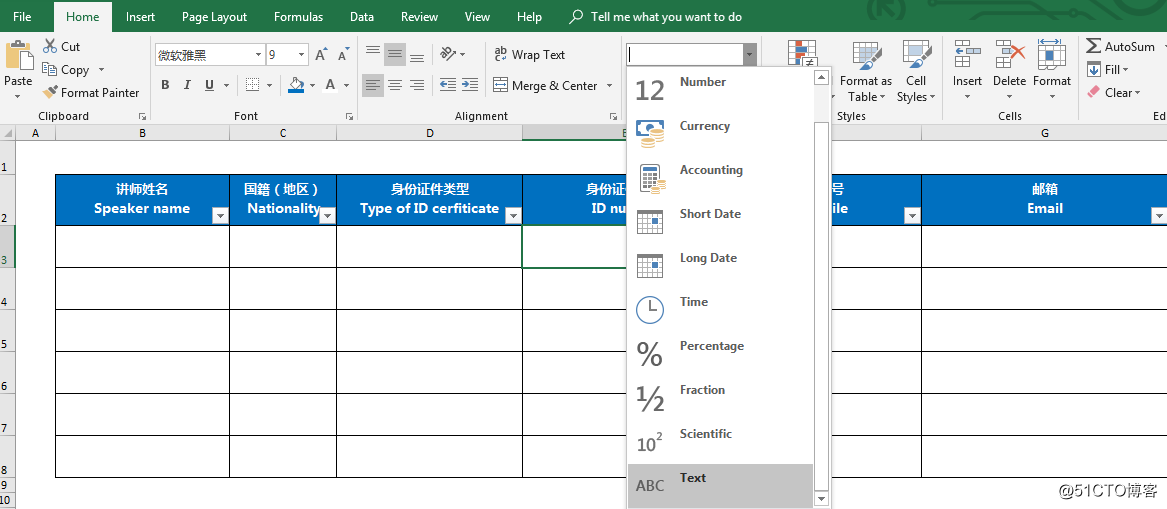Viewport: 1167px width, 509px height.
Task: Increase indent icon
Action: click(470, 85)
